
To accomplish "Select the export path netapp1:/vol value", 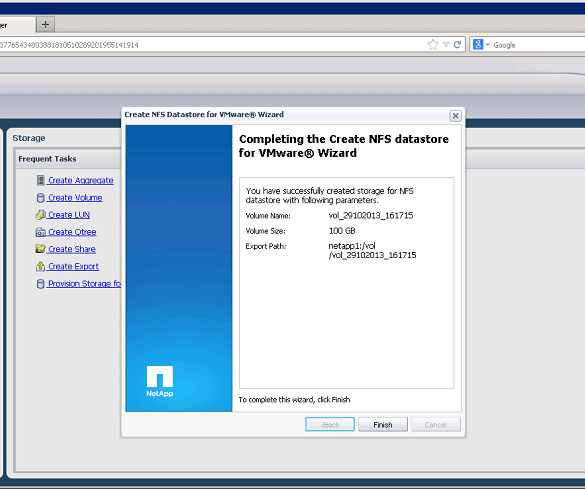I will (372, 251).
